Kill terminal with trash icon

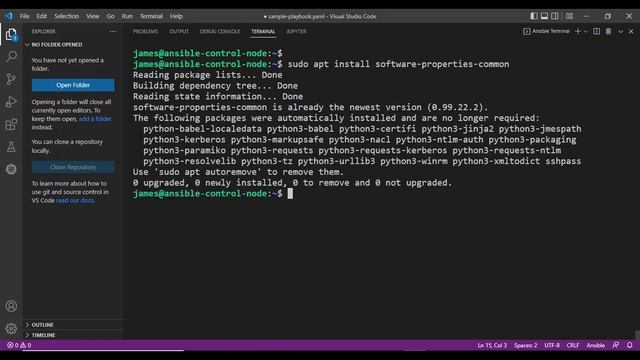point(609,31)
